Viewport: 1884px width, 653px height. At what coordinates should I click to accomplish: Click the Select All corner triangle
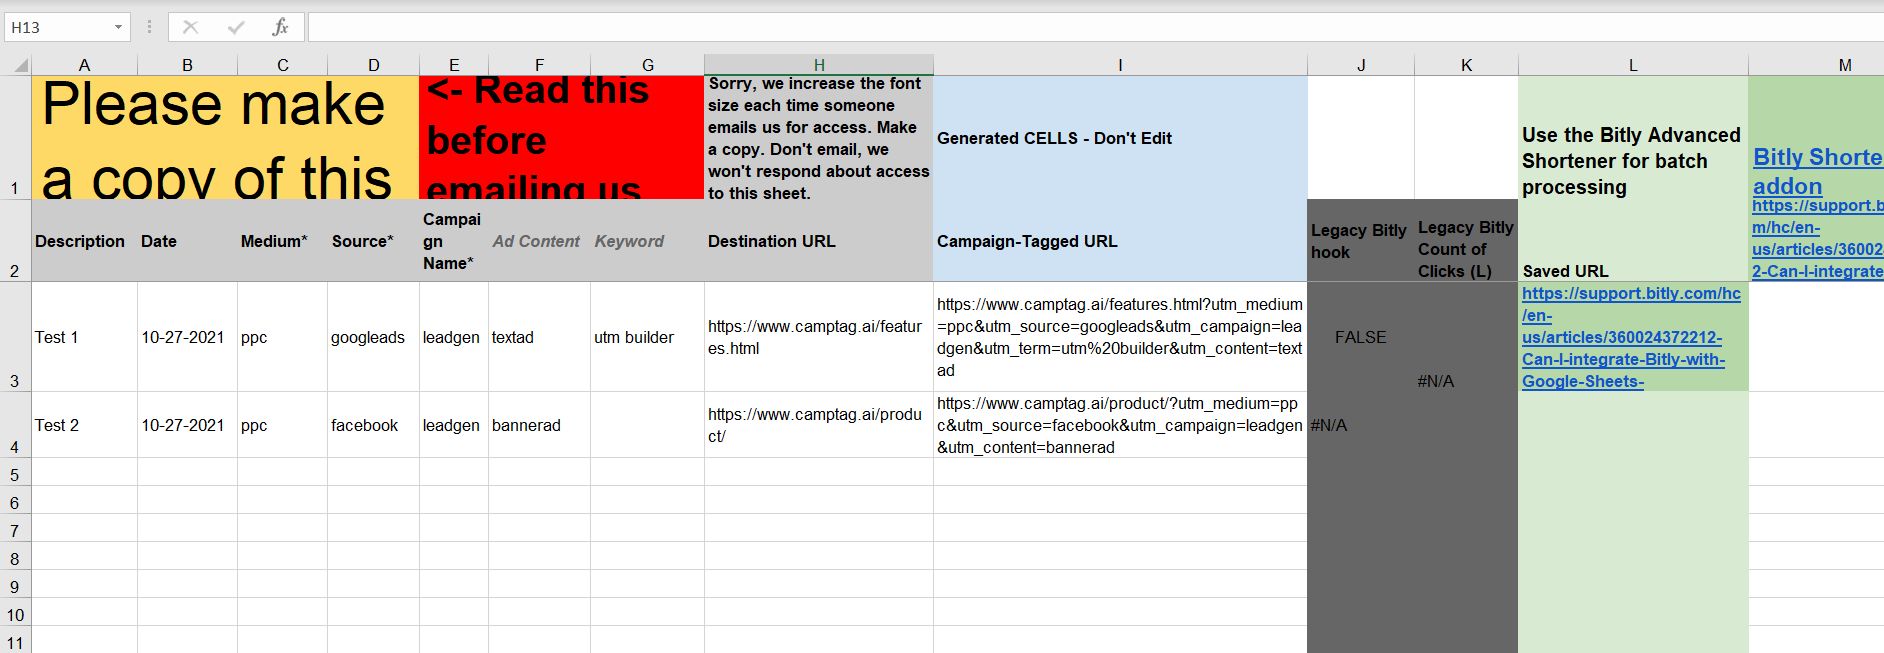click(x=18, y=66)
